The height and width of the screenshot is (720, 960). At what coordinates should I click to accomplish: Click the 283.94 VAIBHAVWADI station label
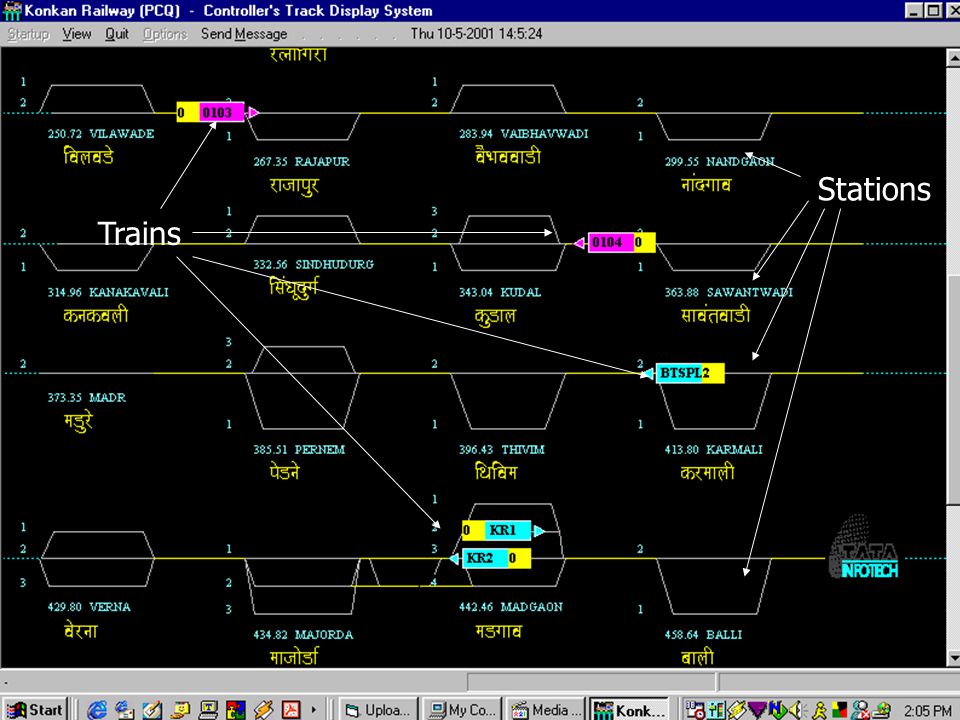pos(523,134)
